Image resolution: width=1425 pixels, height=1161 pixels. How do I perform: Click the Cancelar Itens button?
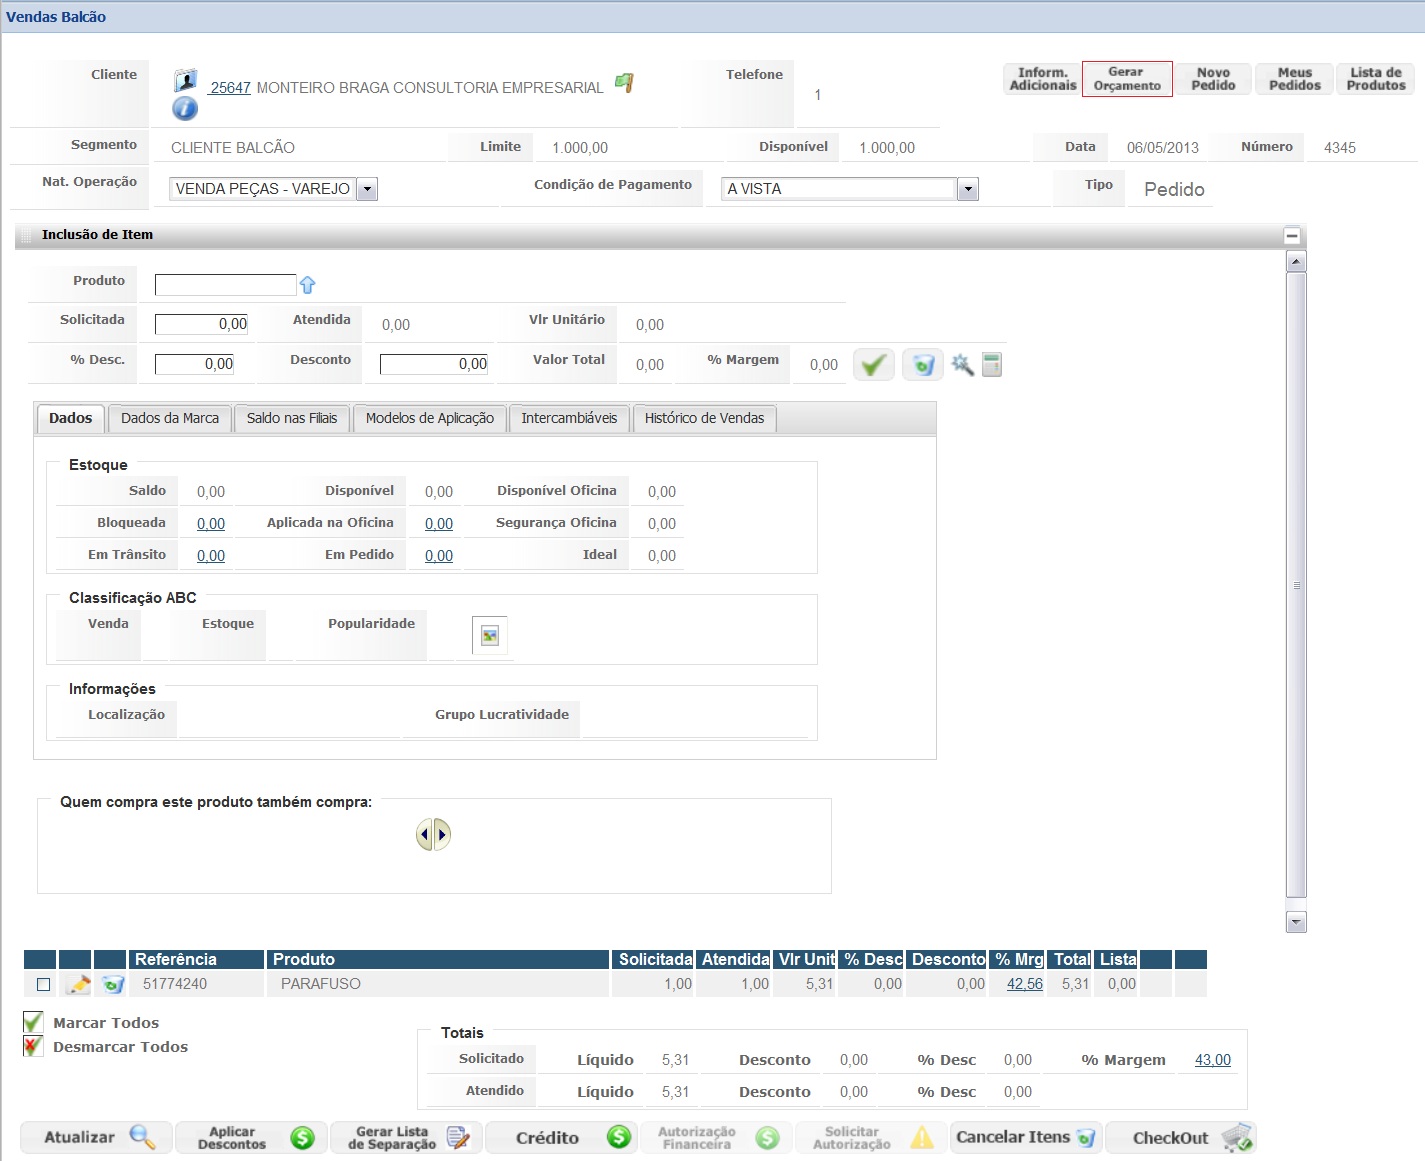click(1026, 1138)
